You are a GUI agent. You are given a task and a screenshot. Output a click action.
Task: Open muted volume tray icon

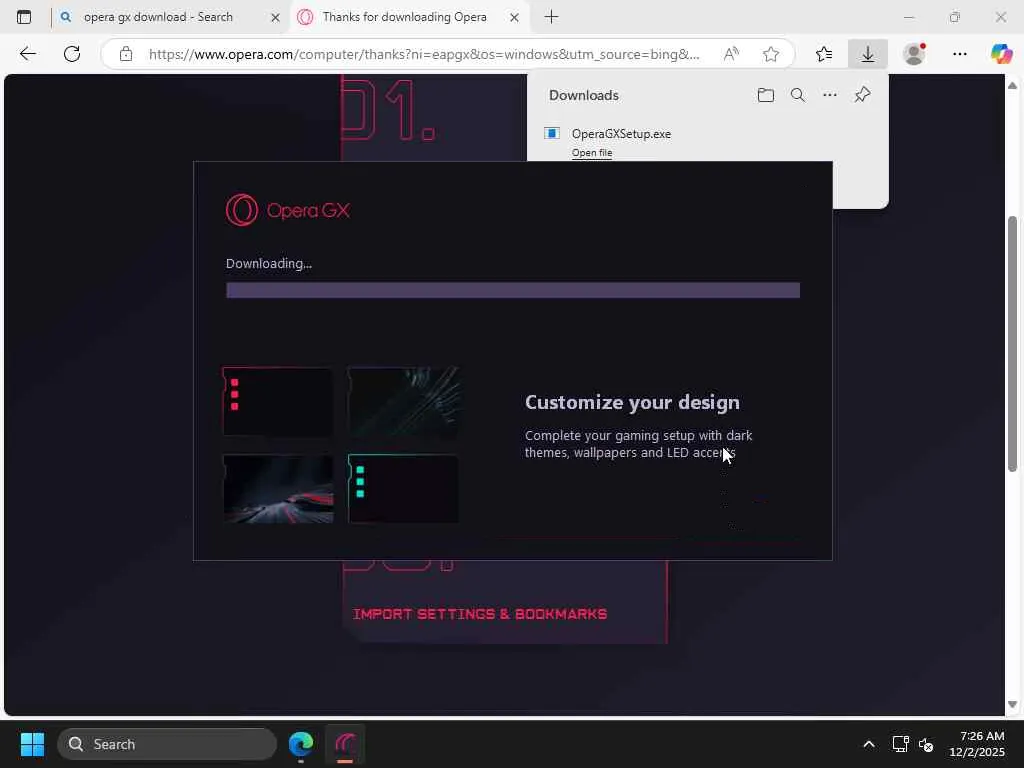(x=926, y=744)
